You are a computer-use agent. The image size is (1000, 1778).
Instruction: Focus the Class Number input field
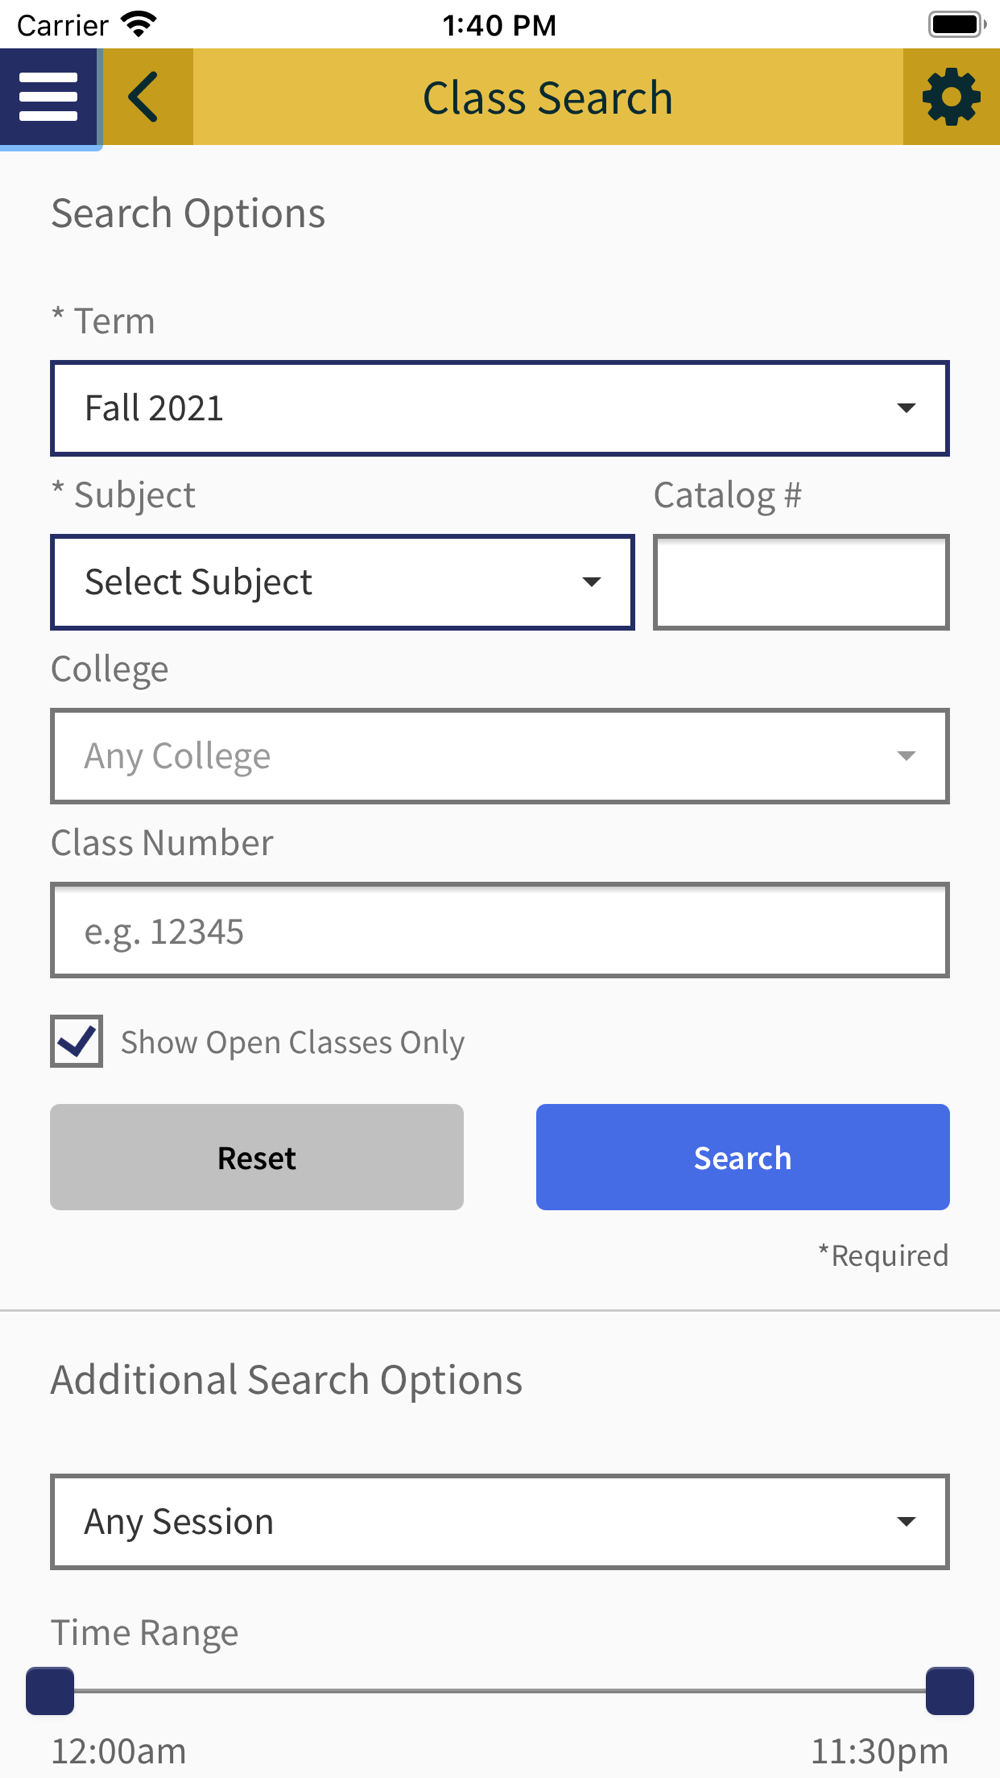(500, 930)
